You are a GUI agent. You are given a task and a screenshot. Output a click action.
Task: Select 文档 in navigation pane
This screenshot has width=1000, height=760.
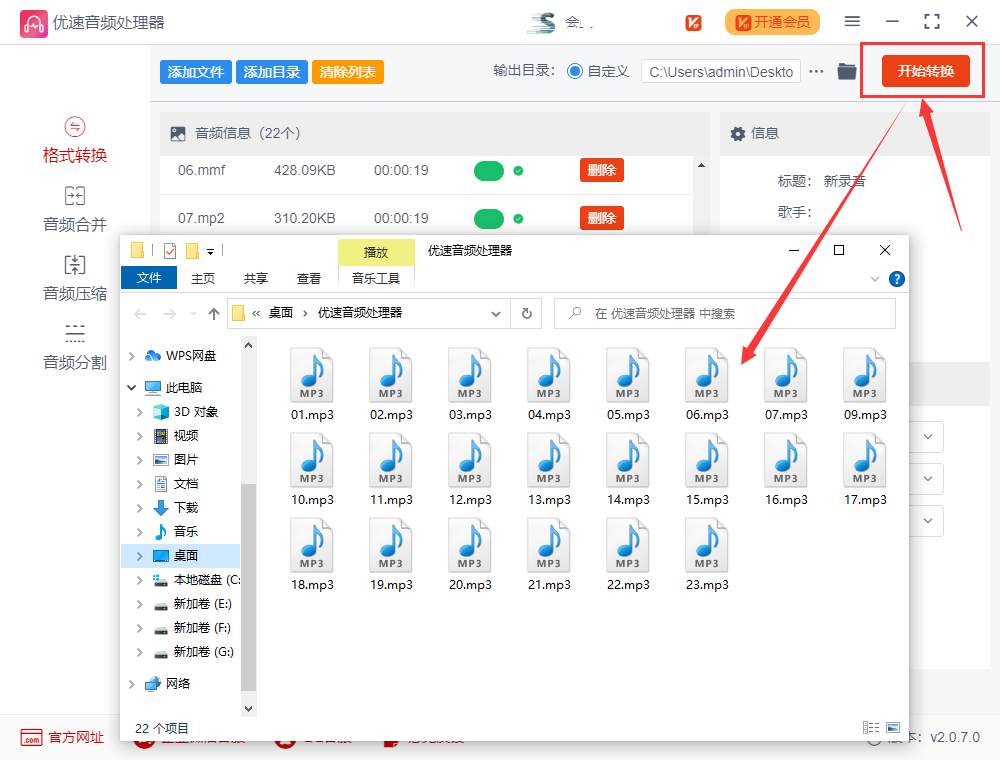(x=186, y=484)
